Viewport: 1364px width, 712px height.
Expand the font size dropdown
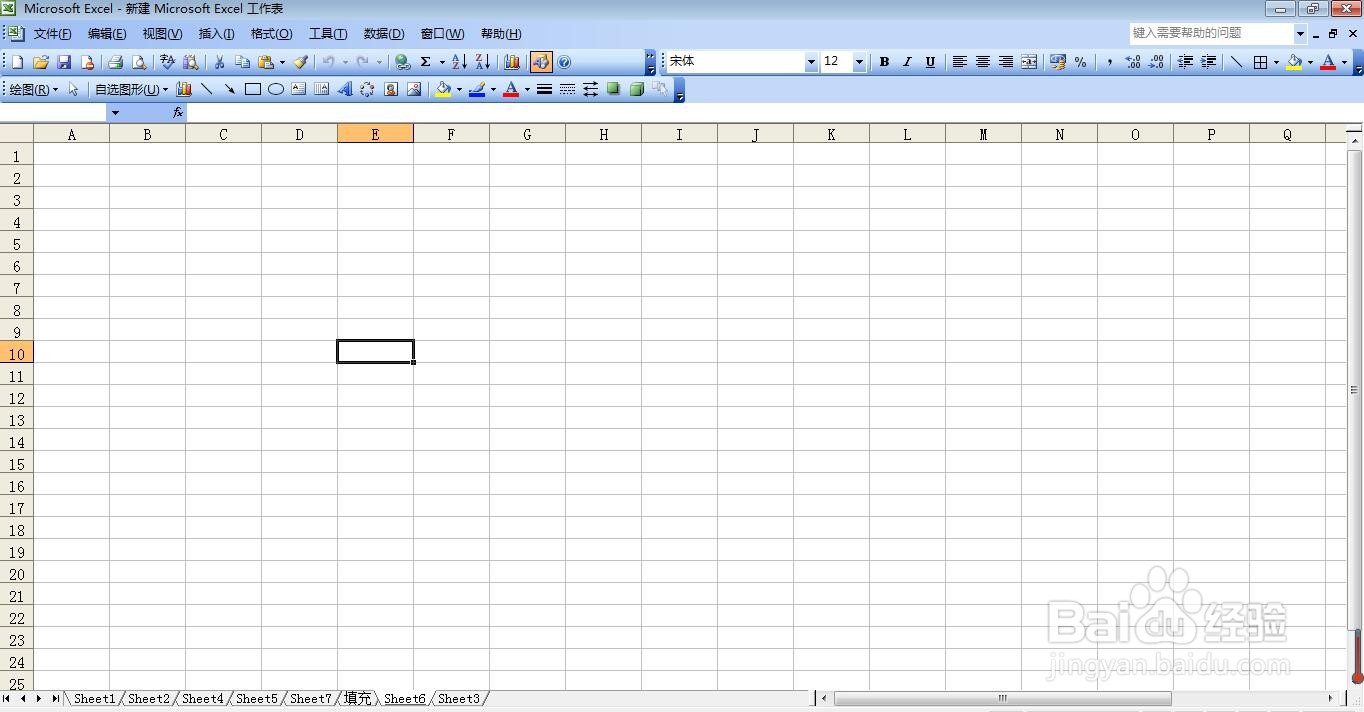point(859,62)
